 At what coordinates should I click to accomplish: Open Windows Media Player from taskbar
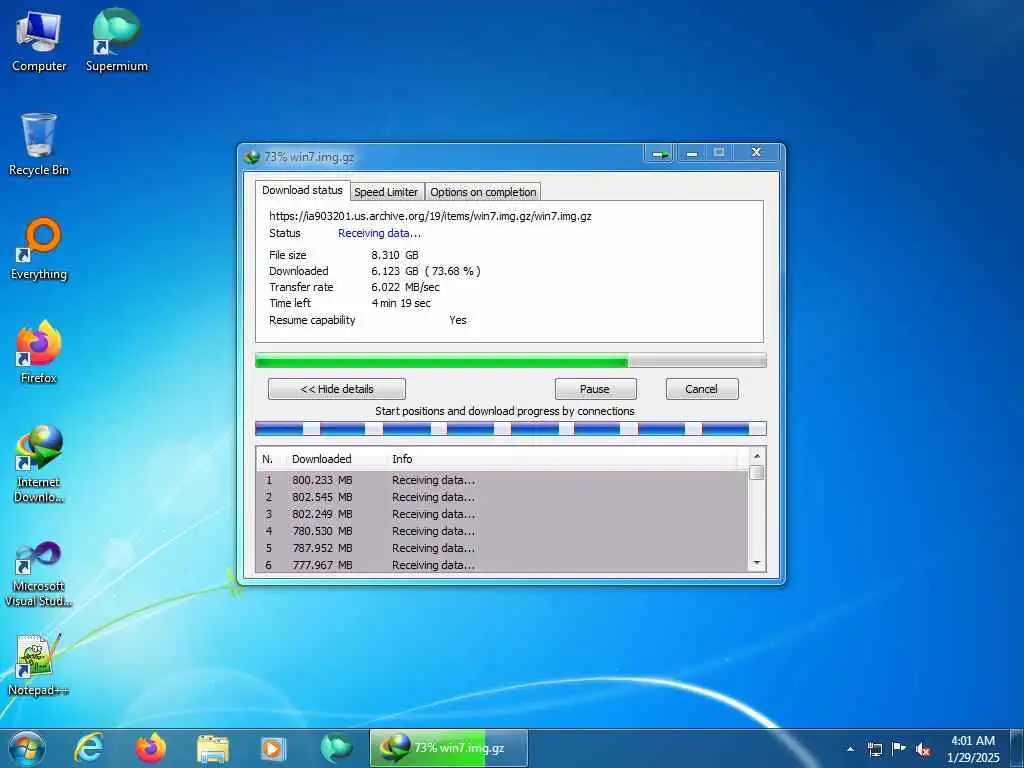(274, 748)
